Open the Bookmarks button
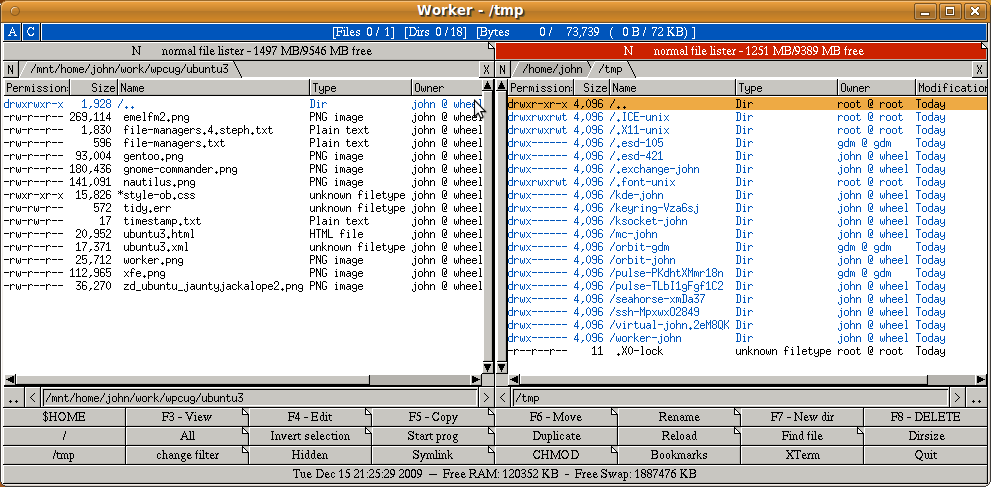This screenshot has height=487, width=991. tap(679, 454)
